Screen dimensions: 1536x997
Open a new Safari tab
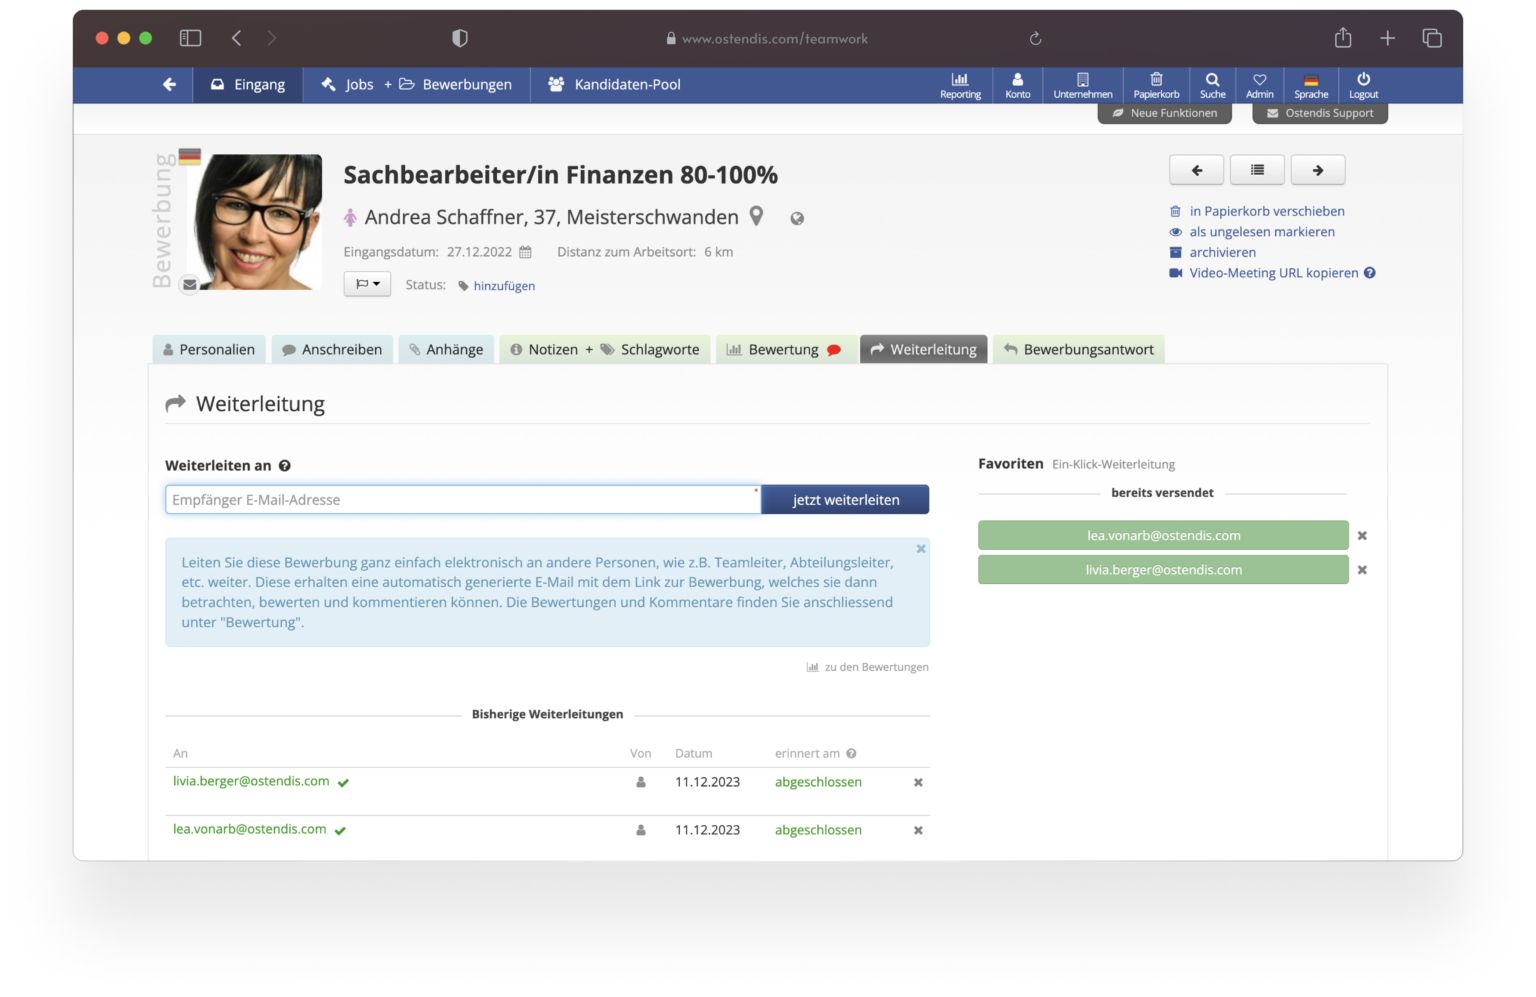tap(1387, 38)
